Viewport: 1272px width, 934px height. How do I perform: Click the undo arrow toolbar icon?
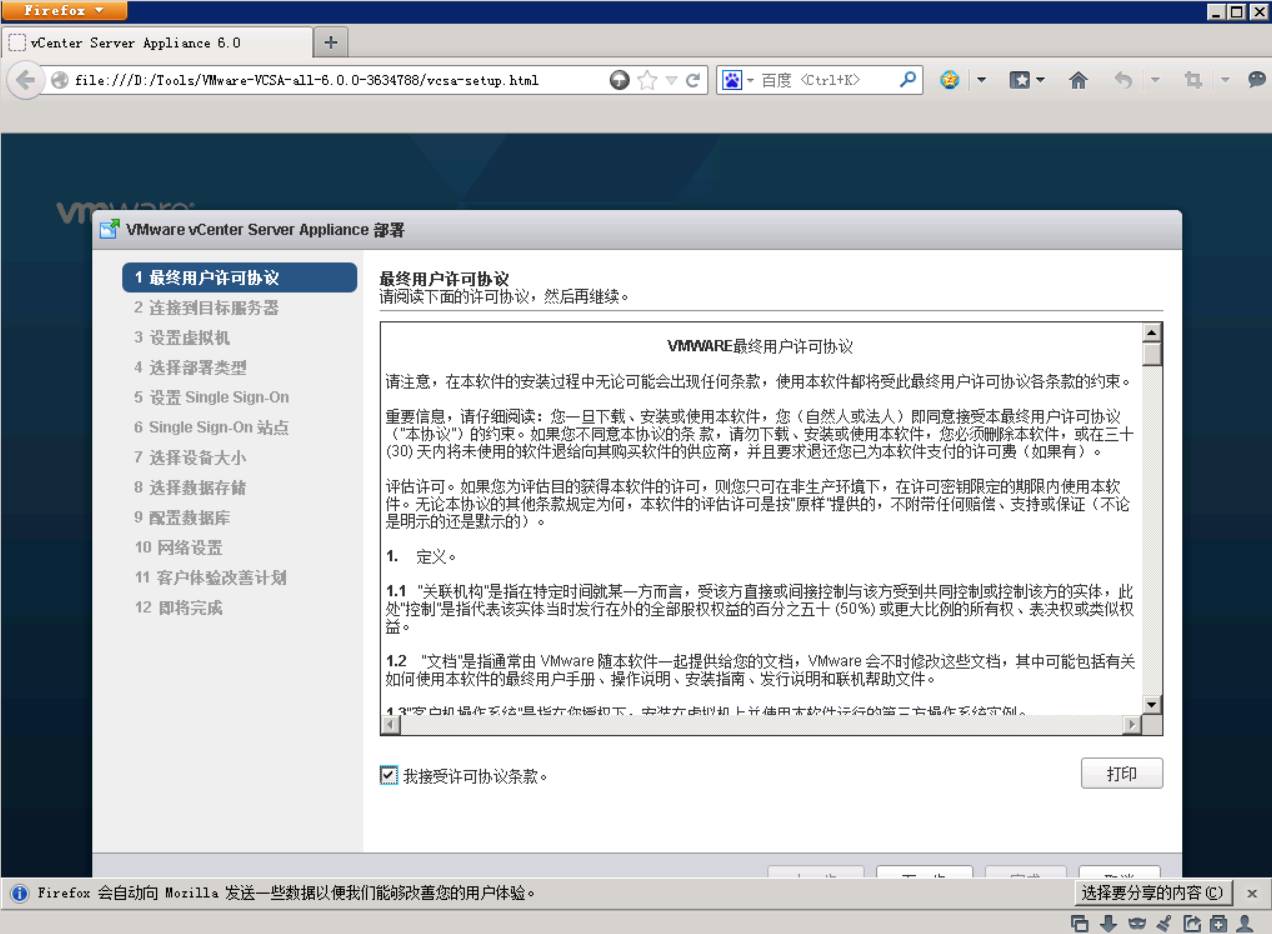[x=1122, y=80]
